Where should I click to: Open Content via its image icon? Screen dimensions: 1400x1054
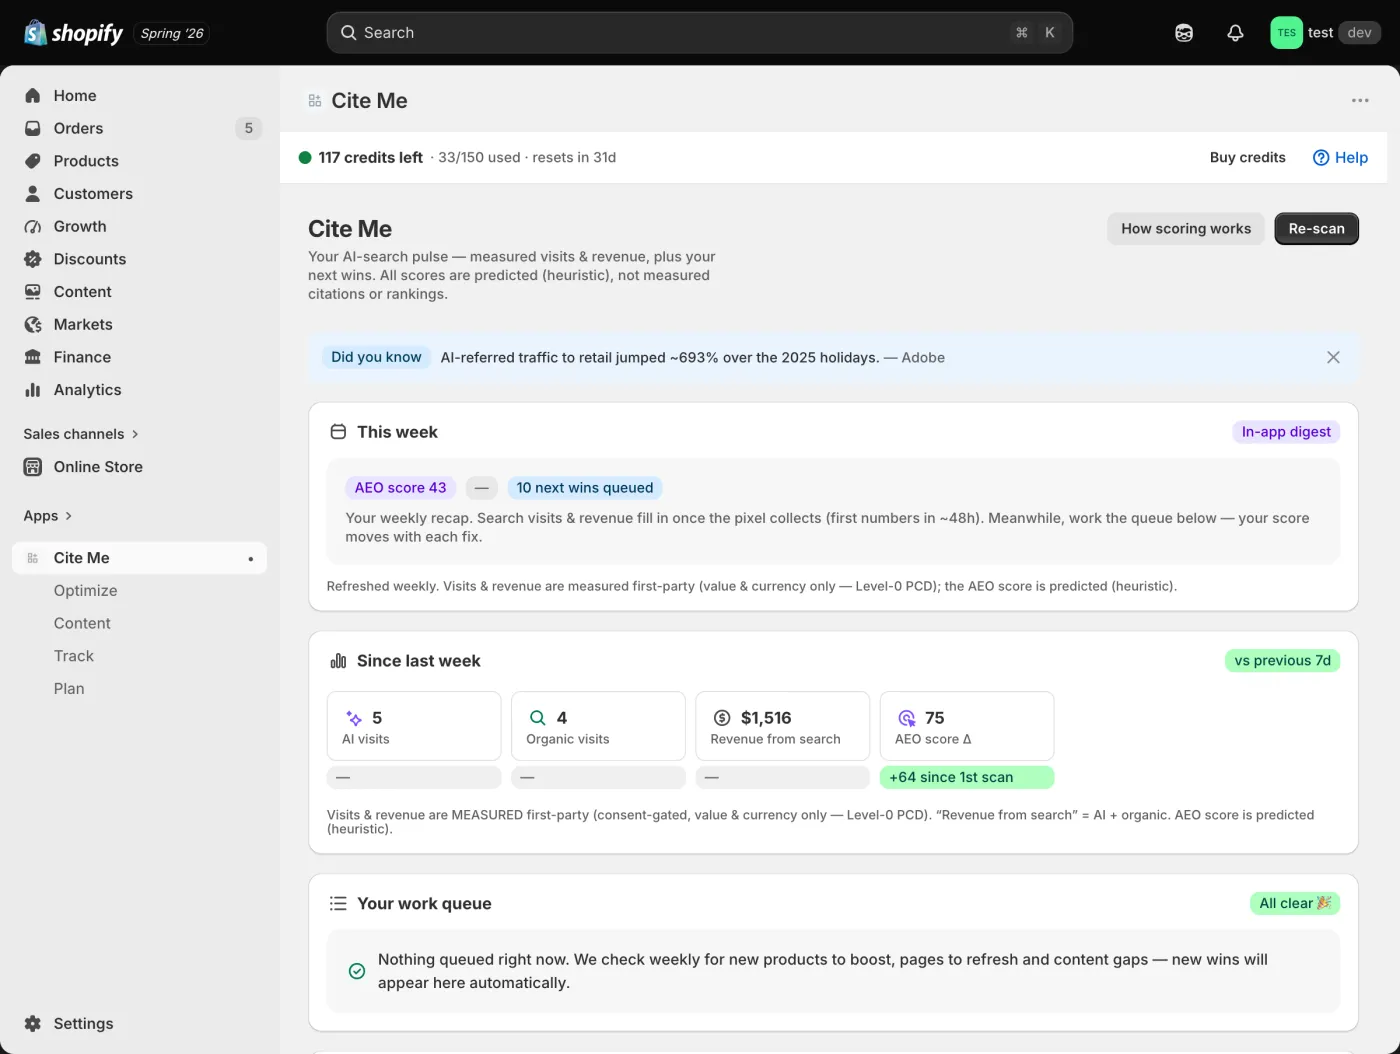[33, 292]
